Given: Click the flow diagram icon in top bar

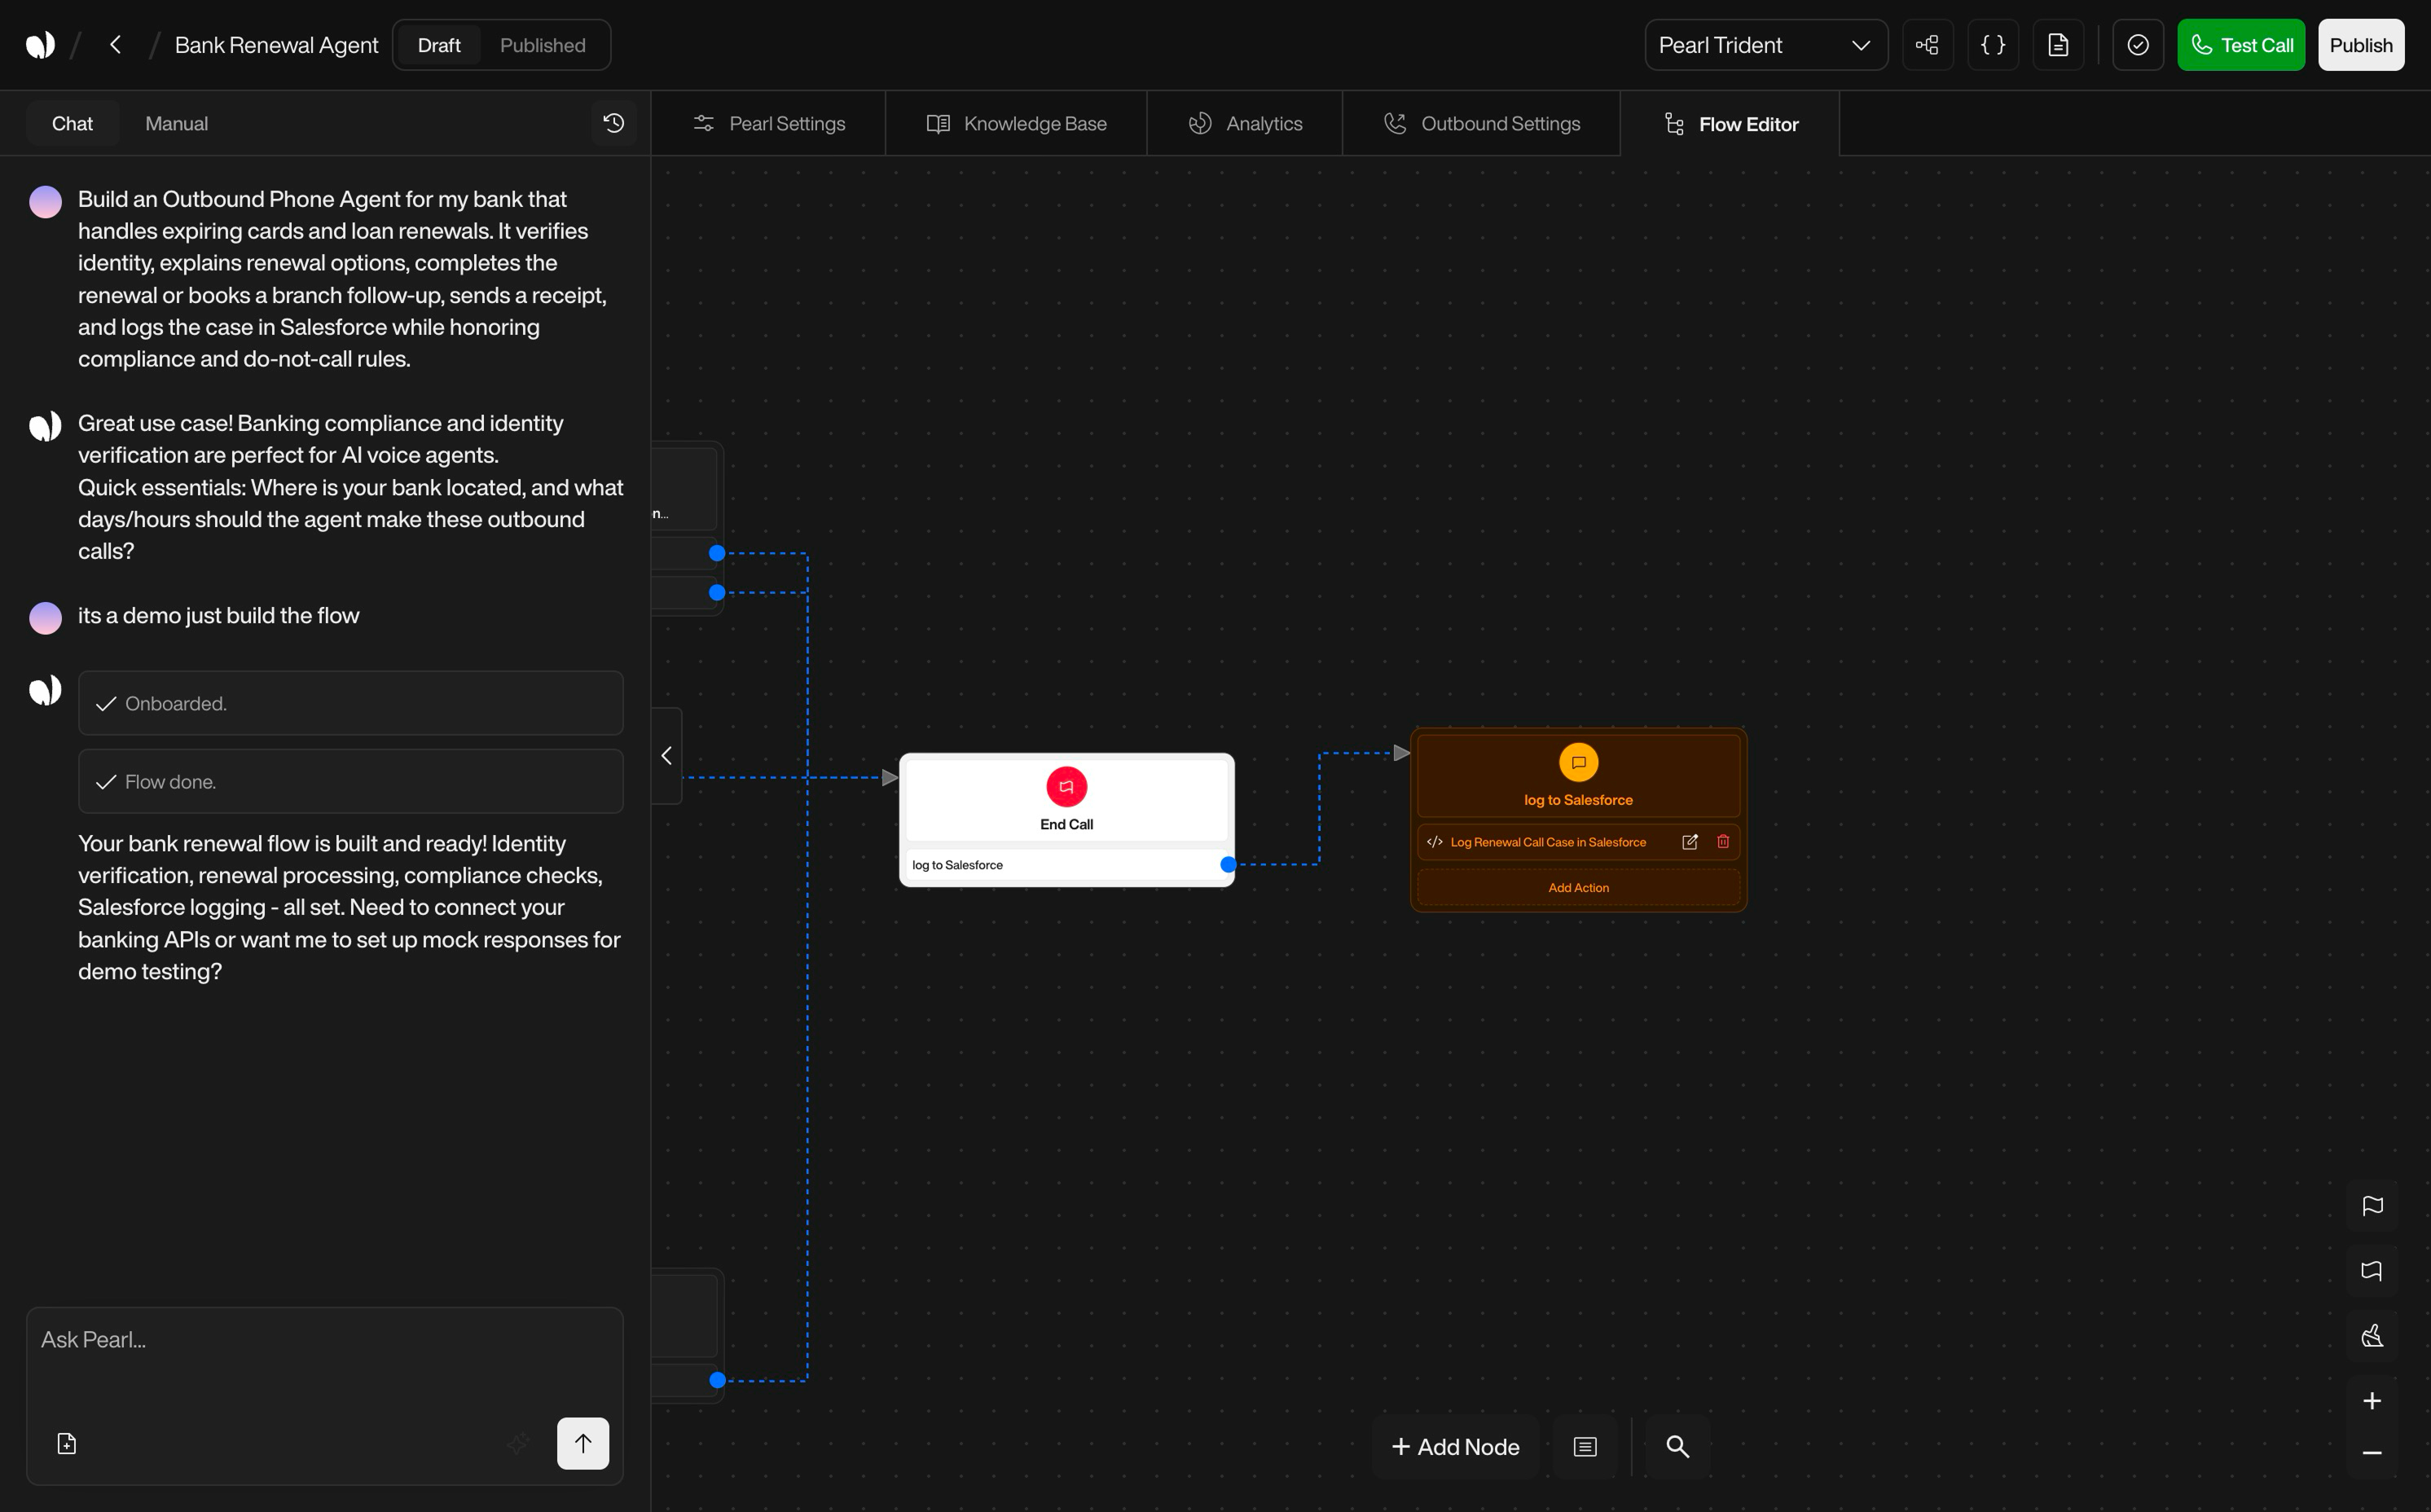Looking at the screenshot, I should (1927, 45).
